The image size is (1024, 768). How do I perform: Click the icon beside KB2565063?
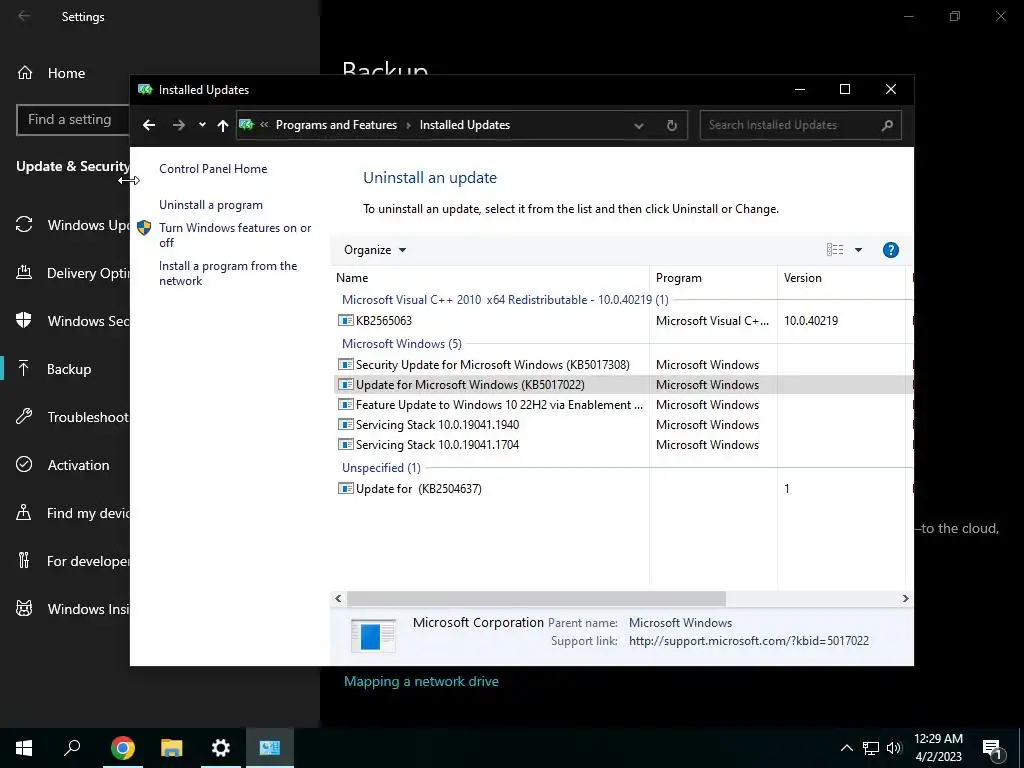[345, 321]
